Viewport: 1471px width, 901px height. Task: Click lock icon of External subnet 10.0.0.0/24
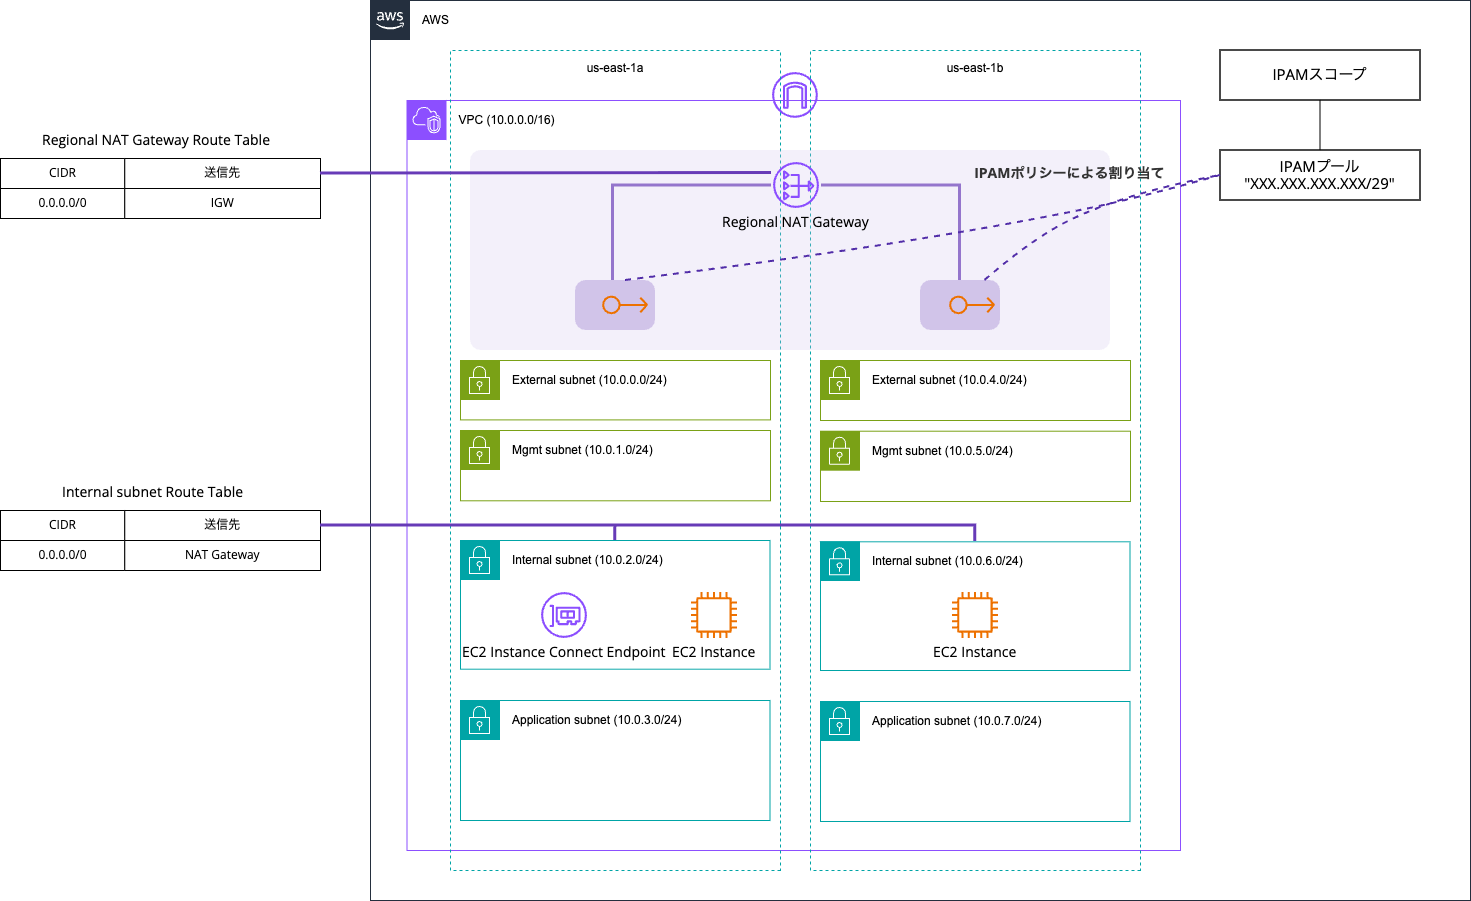point(480,380)
